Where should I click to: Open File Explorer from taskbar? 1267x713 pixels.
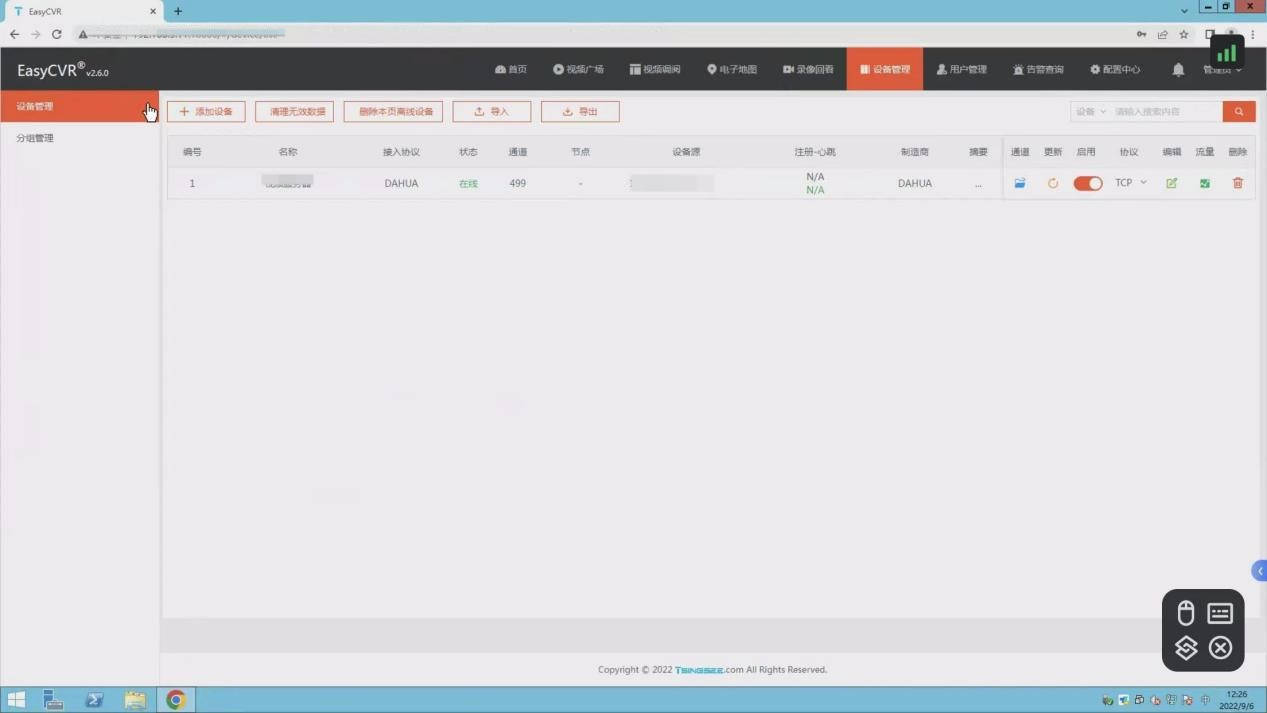135,700
